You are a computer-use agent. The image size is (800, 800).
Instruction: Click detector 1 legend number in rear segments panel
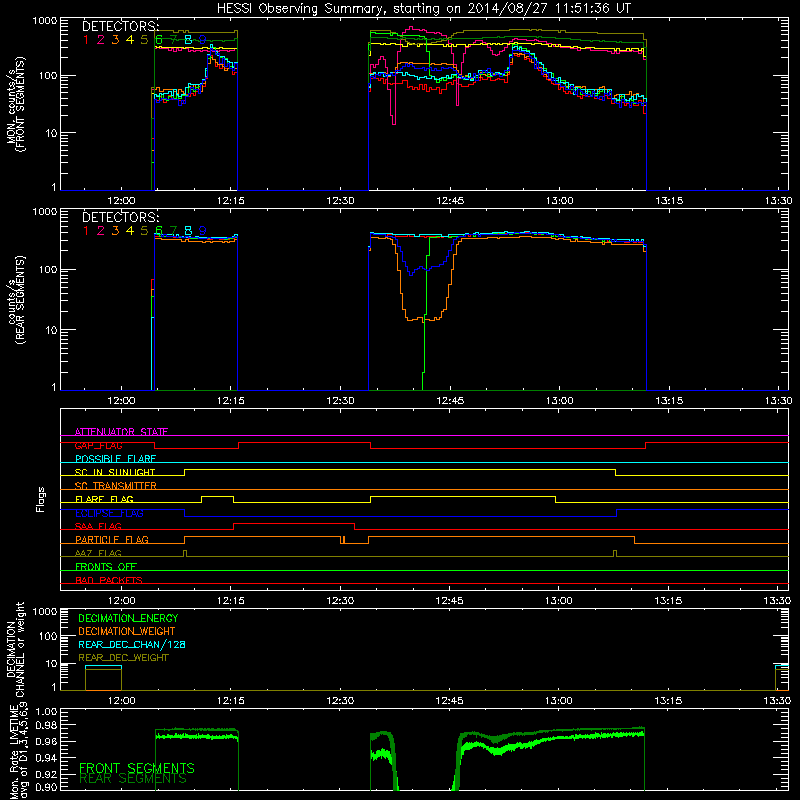click(x=86, y=231)
